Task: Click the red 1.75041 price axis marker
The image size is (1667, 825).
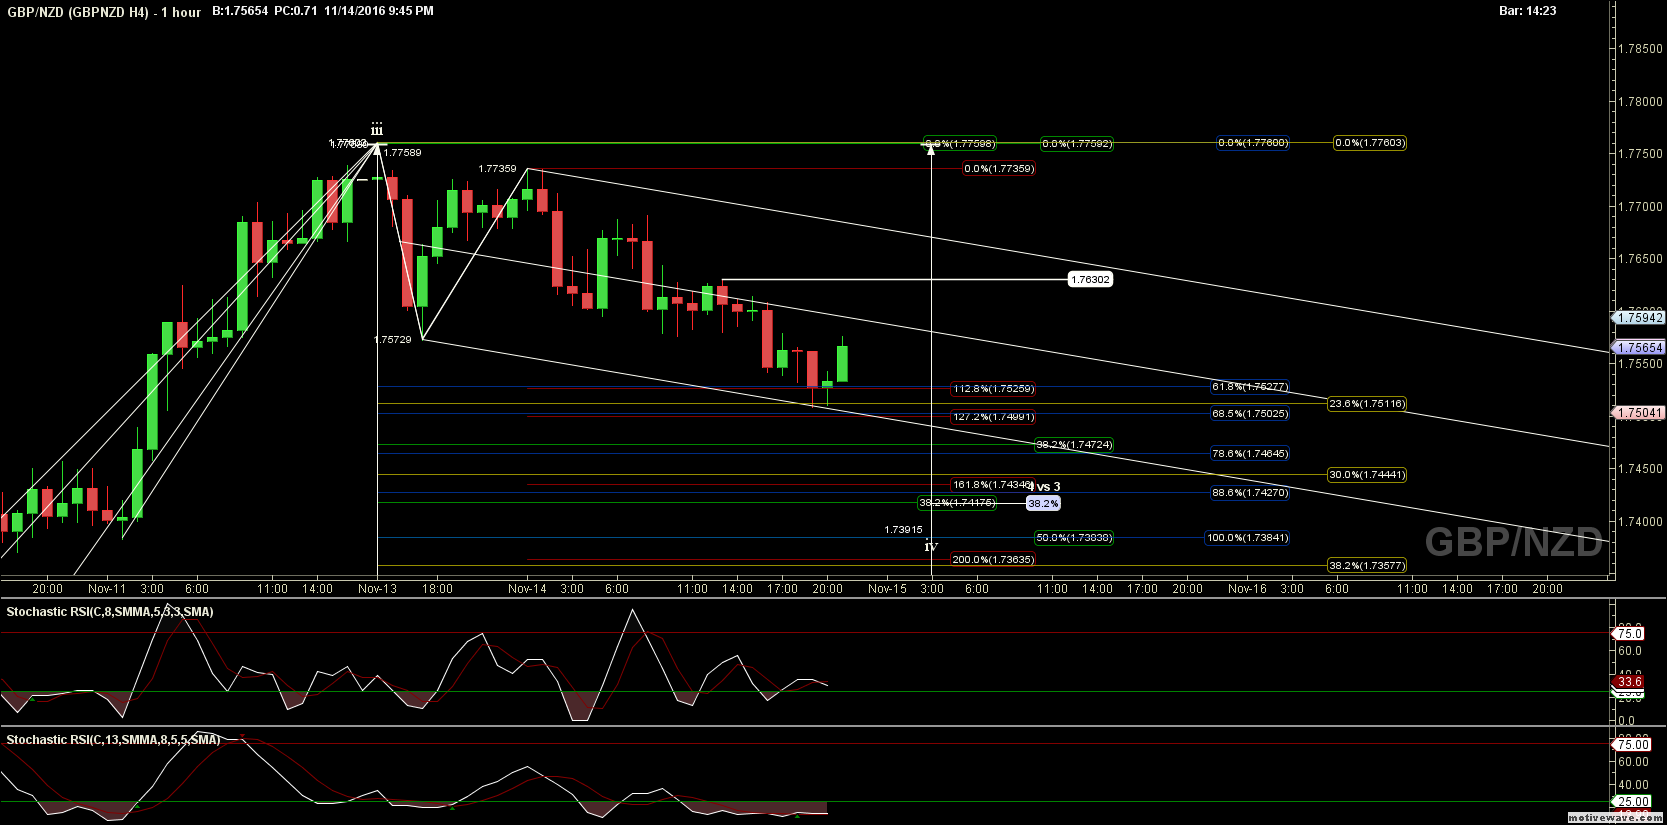Action: coord(1640,413)
